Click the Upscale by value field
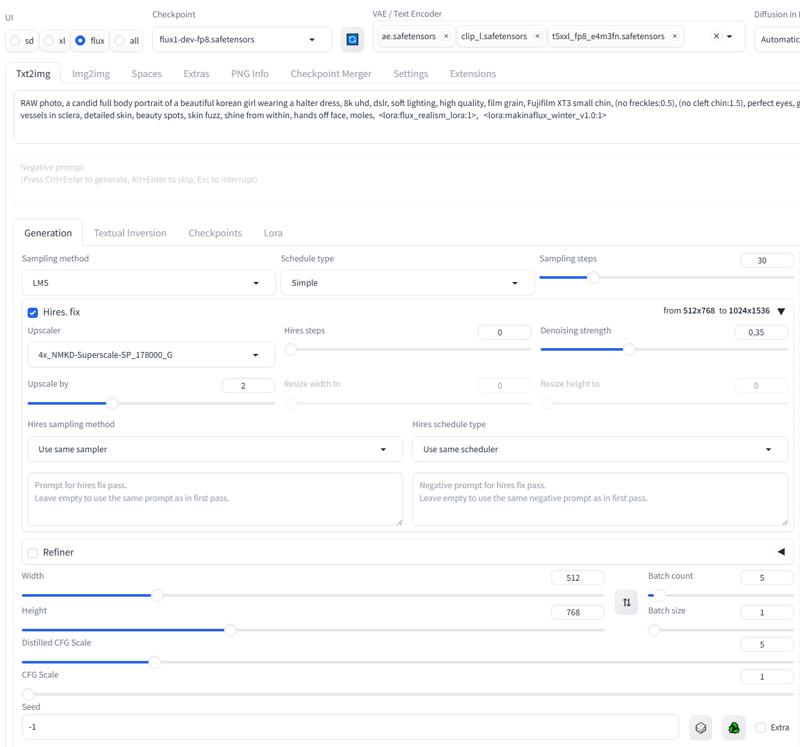This screenshot has height=747, width=800. point(248,386)
